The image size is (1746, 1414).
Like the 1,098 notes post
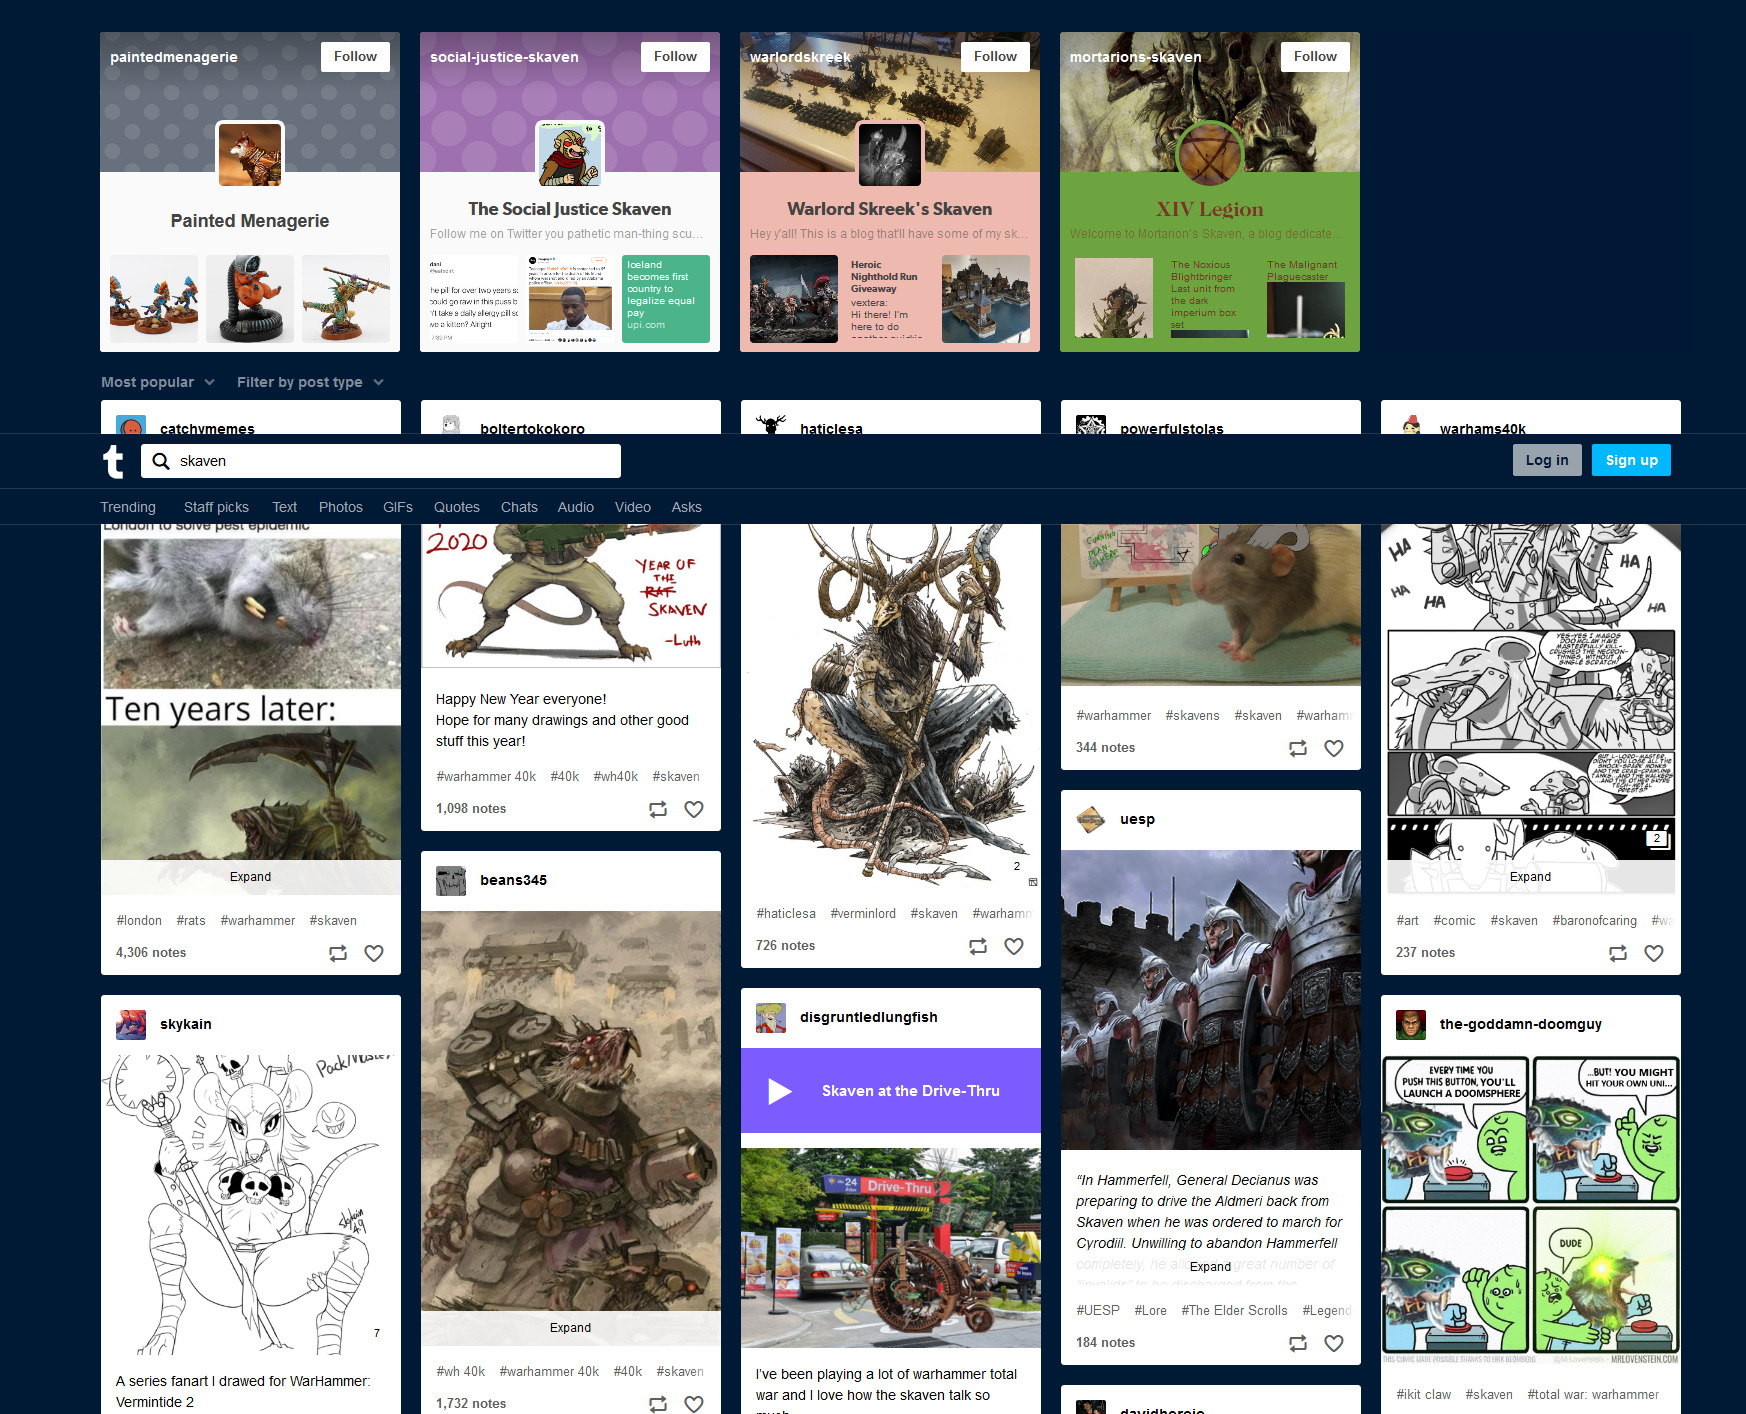click(x=694, y=809)
